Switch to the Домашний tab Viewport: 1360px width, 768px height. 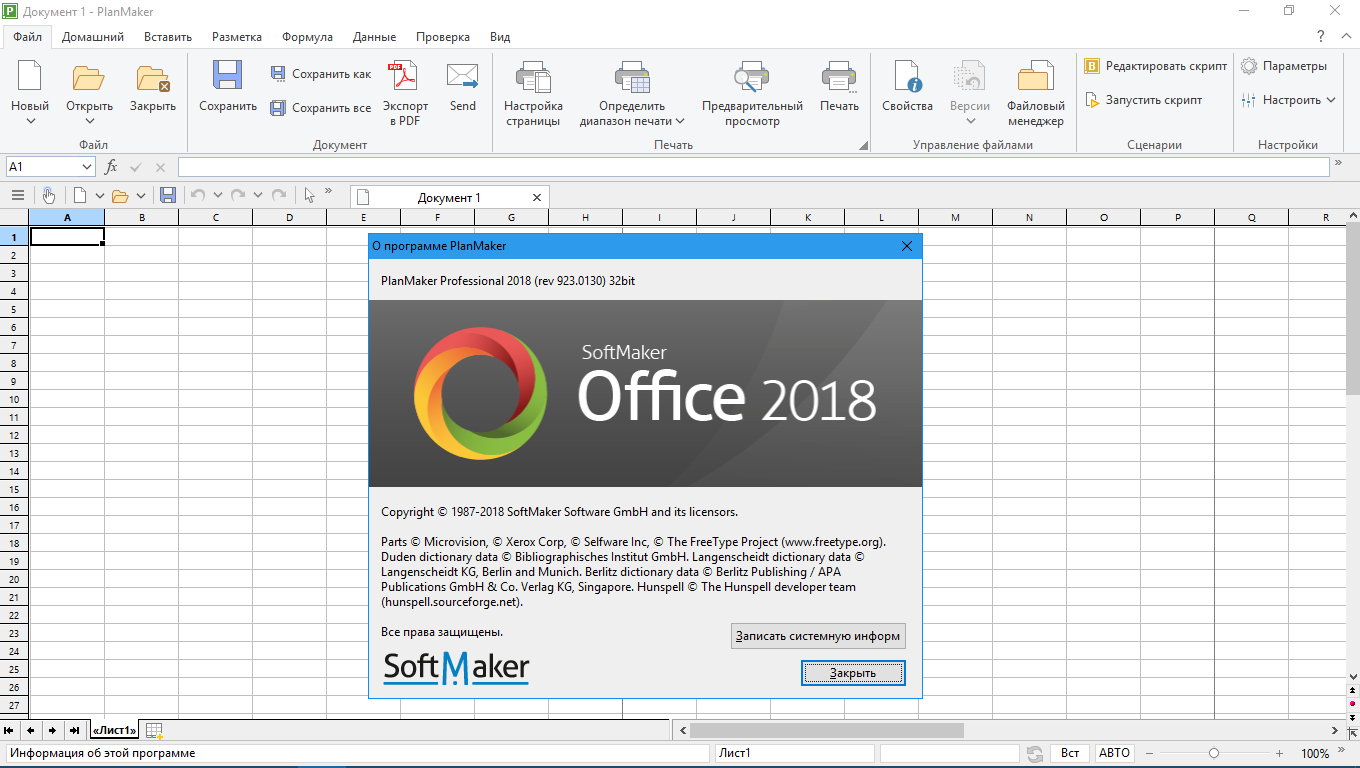point(93,37)
